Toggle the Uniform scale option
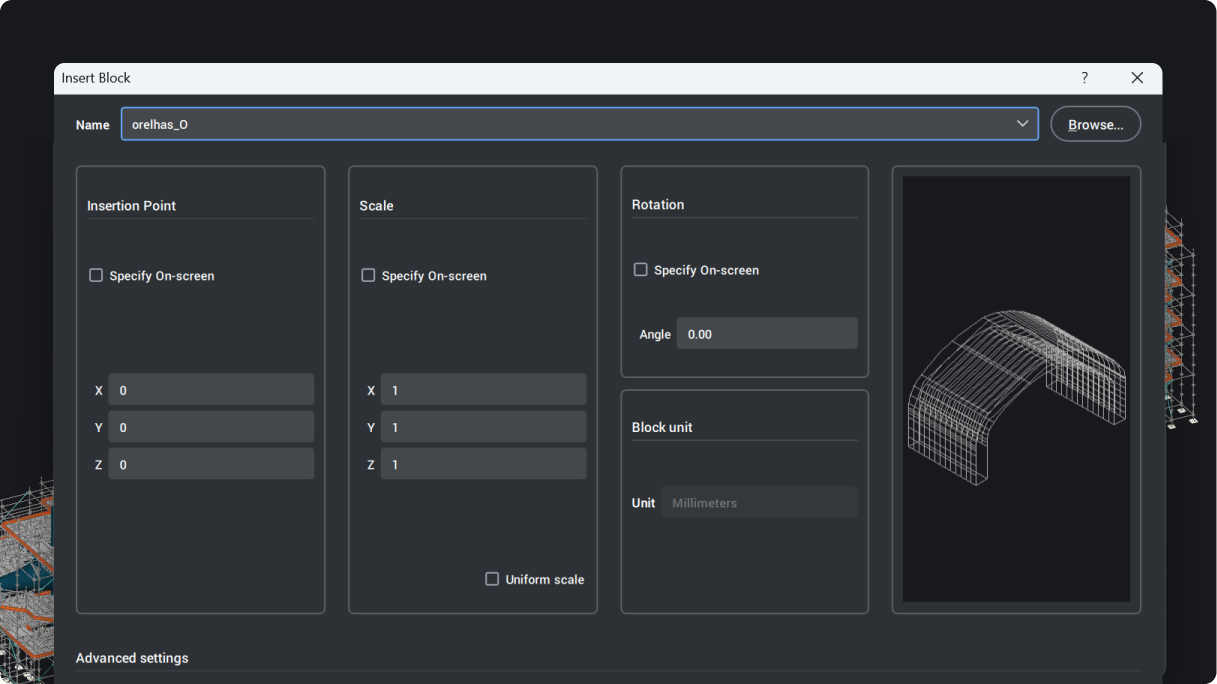The width and height of the screenshot is (1217, 684). (491, 578)
